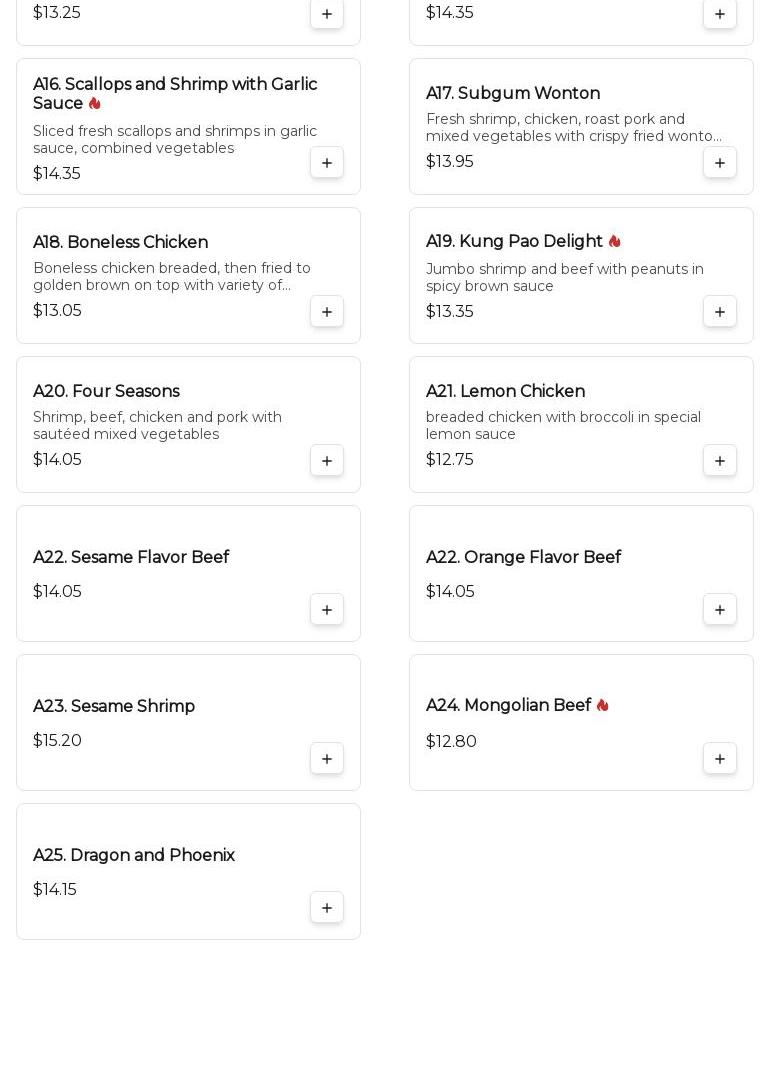Add A23 Sesame Shrimp to order
The image size is (770, 1086).
click(x=327, y=759)
